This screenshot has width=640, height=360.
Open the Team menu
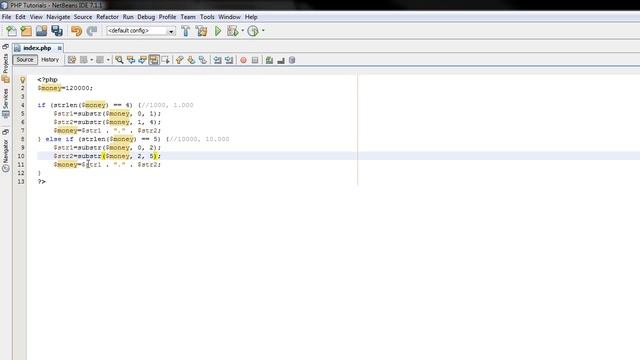[x=188, y=17]
